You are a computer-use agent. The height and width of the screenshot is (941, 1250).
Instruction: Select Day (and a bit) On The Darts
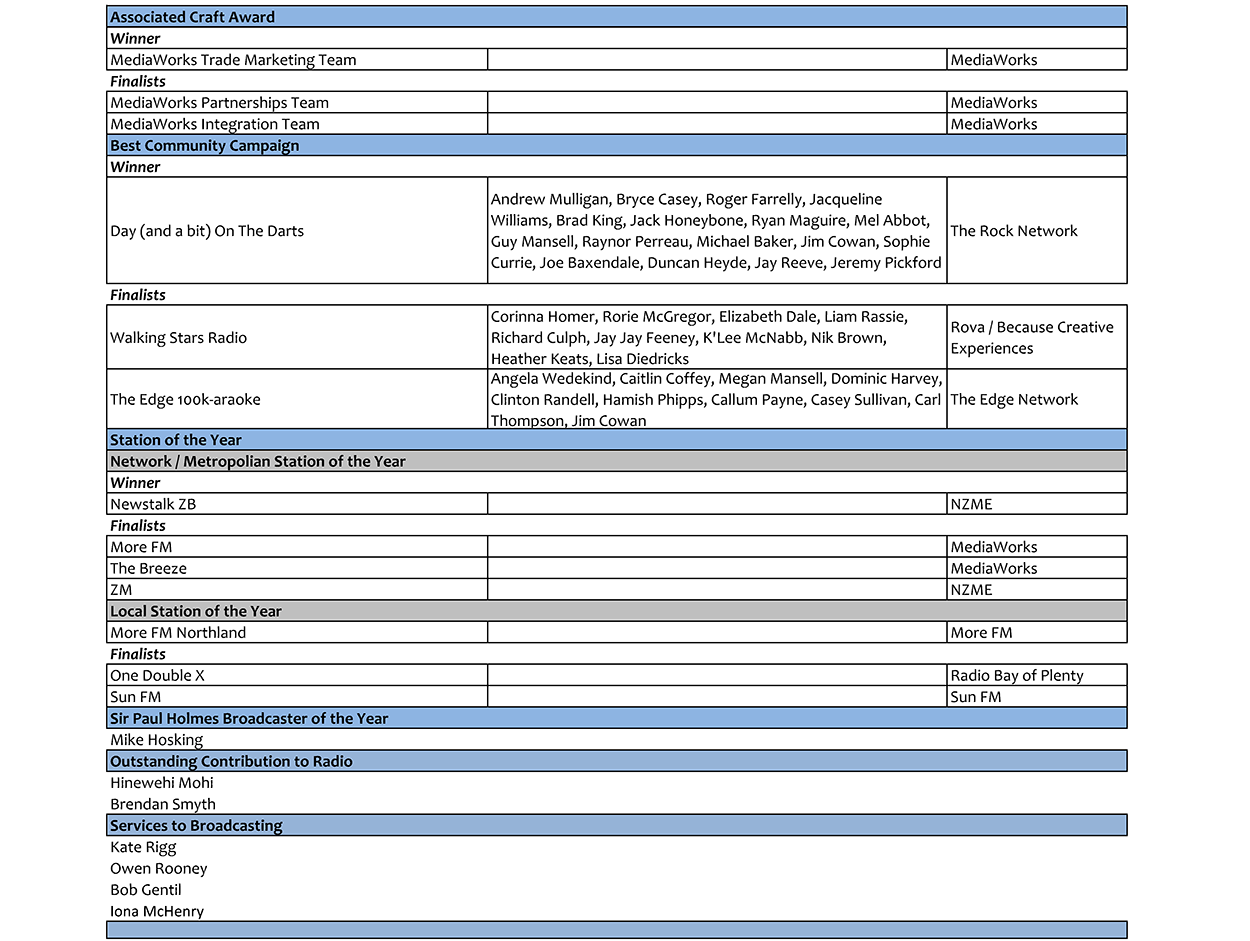(x=297, y=231)
